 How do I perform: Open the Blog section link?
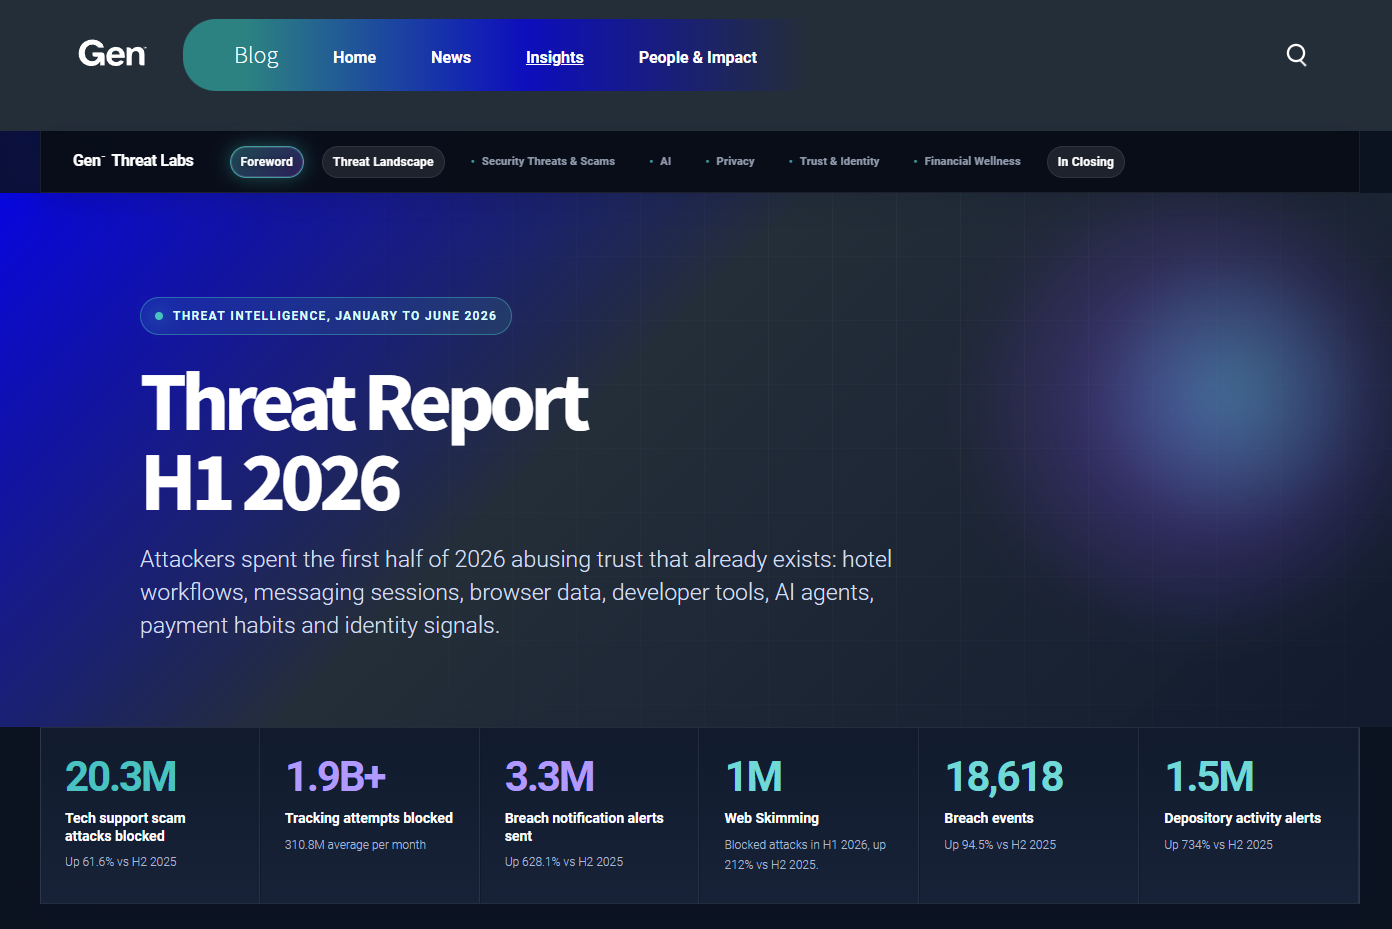tap(256, 56)
